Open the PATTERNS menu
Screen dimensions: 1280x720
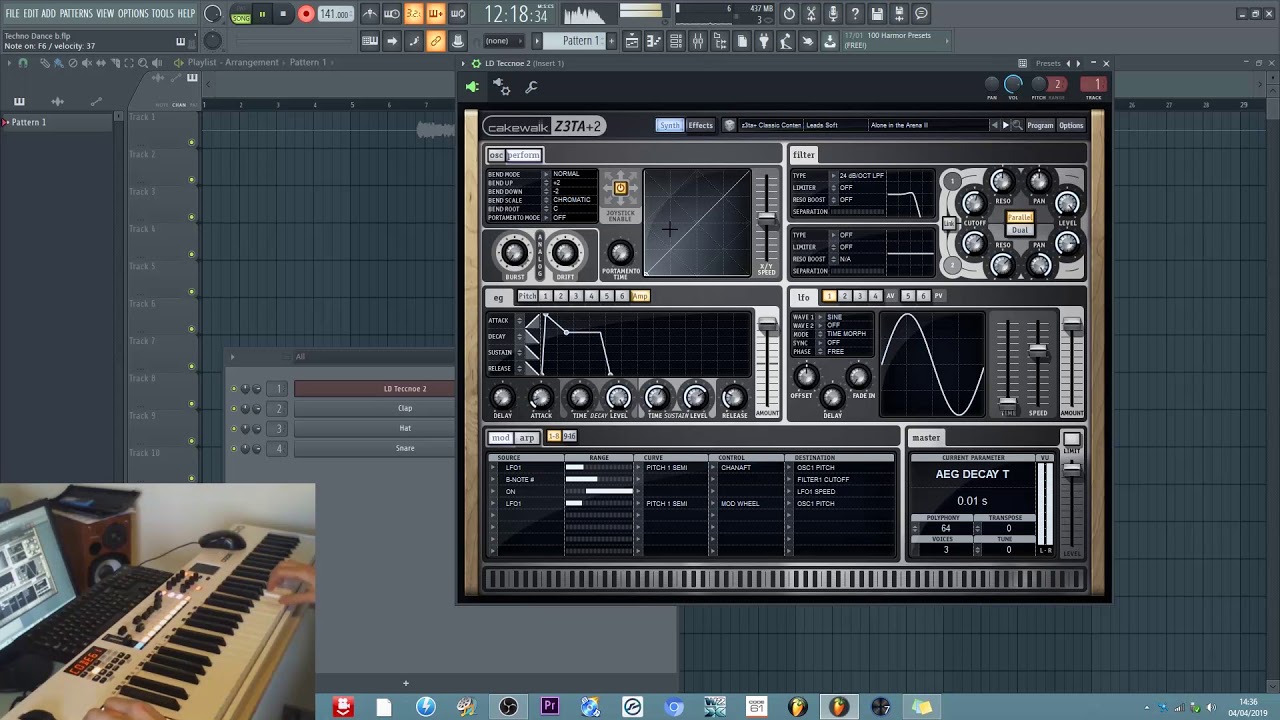76,13
